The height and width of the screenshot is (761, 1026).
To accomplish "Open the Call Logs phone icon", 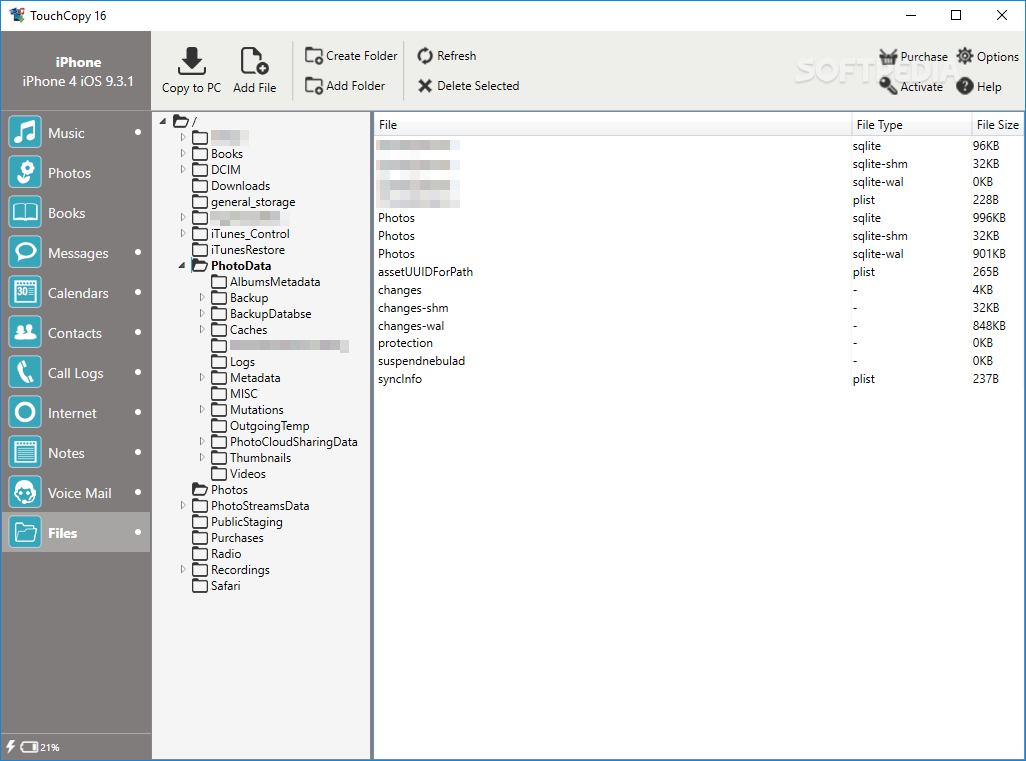I will 25,372.
